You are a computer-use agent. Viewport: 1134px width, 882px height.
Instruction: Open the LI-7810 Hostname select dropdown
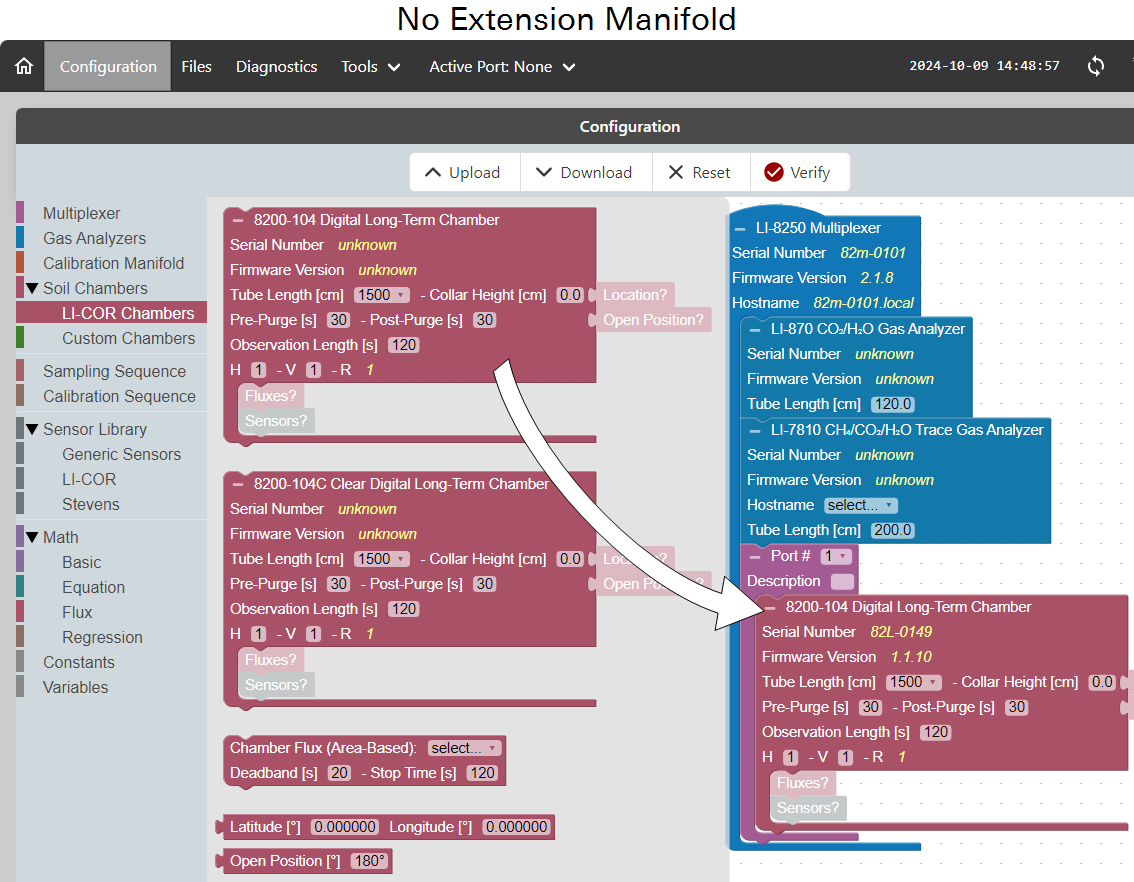coord(861,505)
